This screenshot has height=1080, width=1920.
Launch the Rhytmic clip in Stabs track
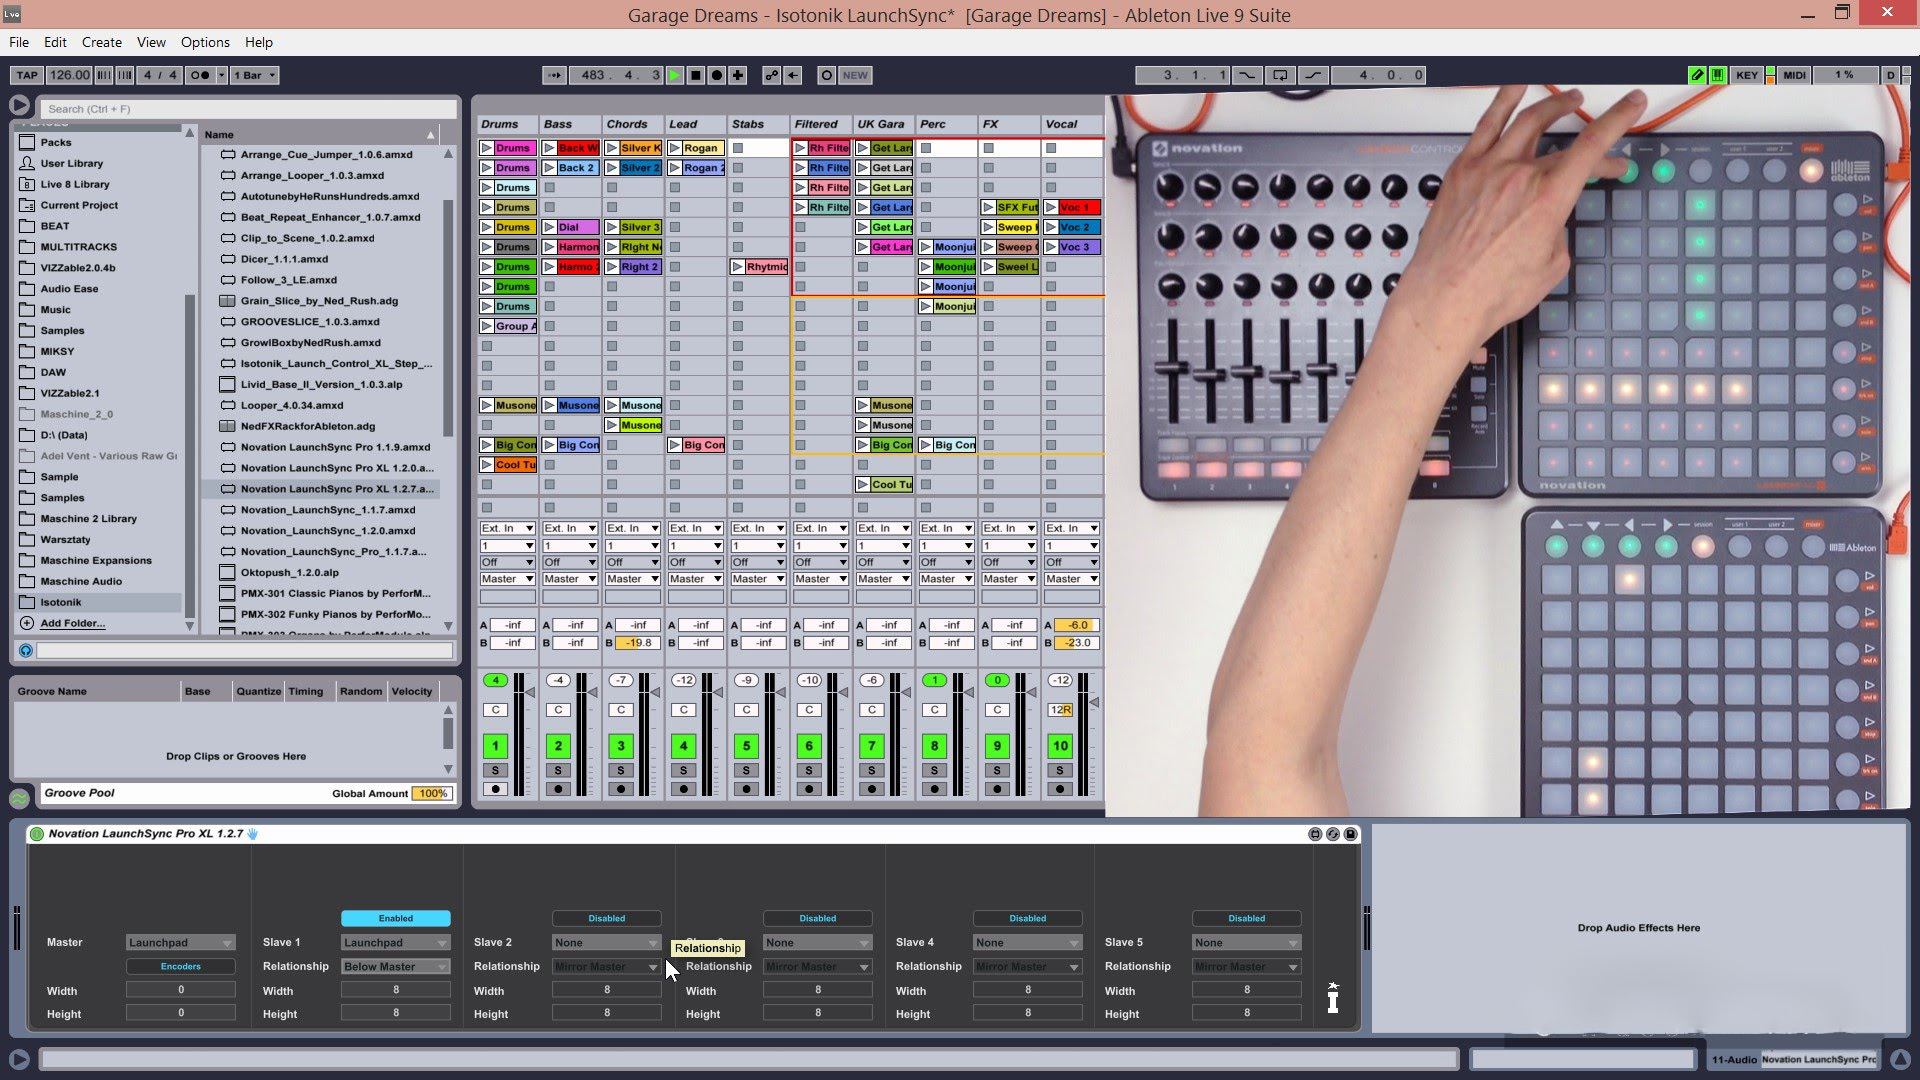point(738,267)
